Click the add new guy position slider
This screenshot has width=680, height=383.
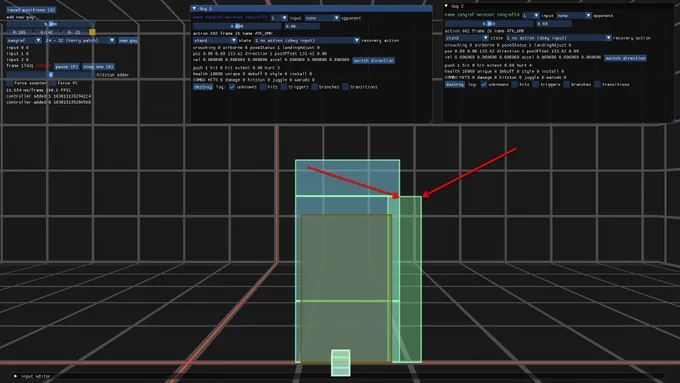[50, 24]
